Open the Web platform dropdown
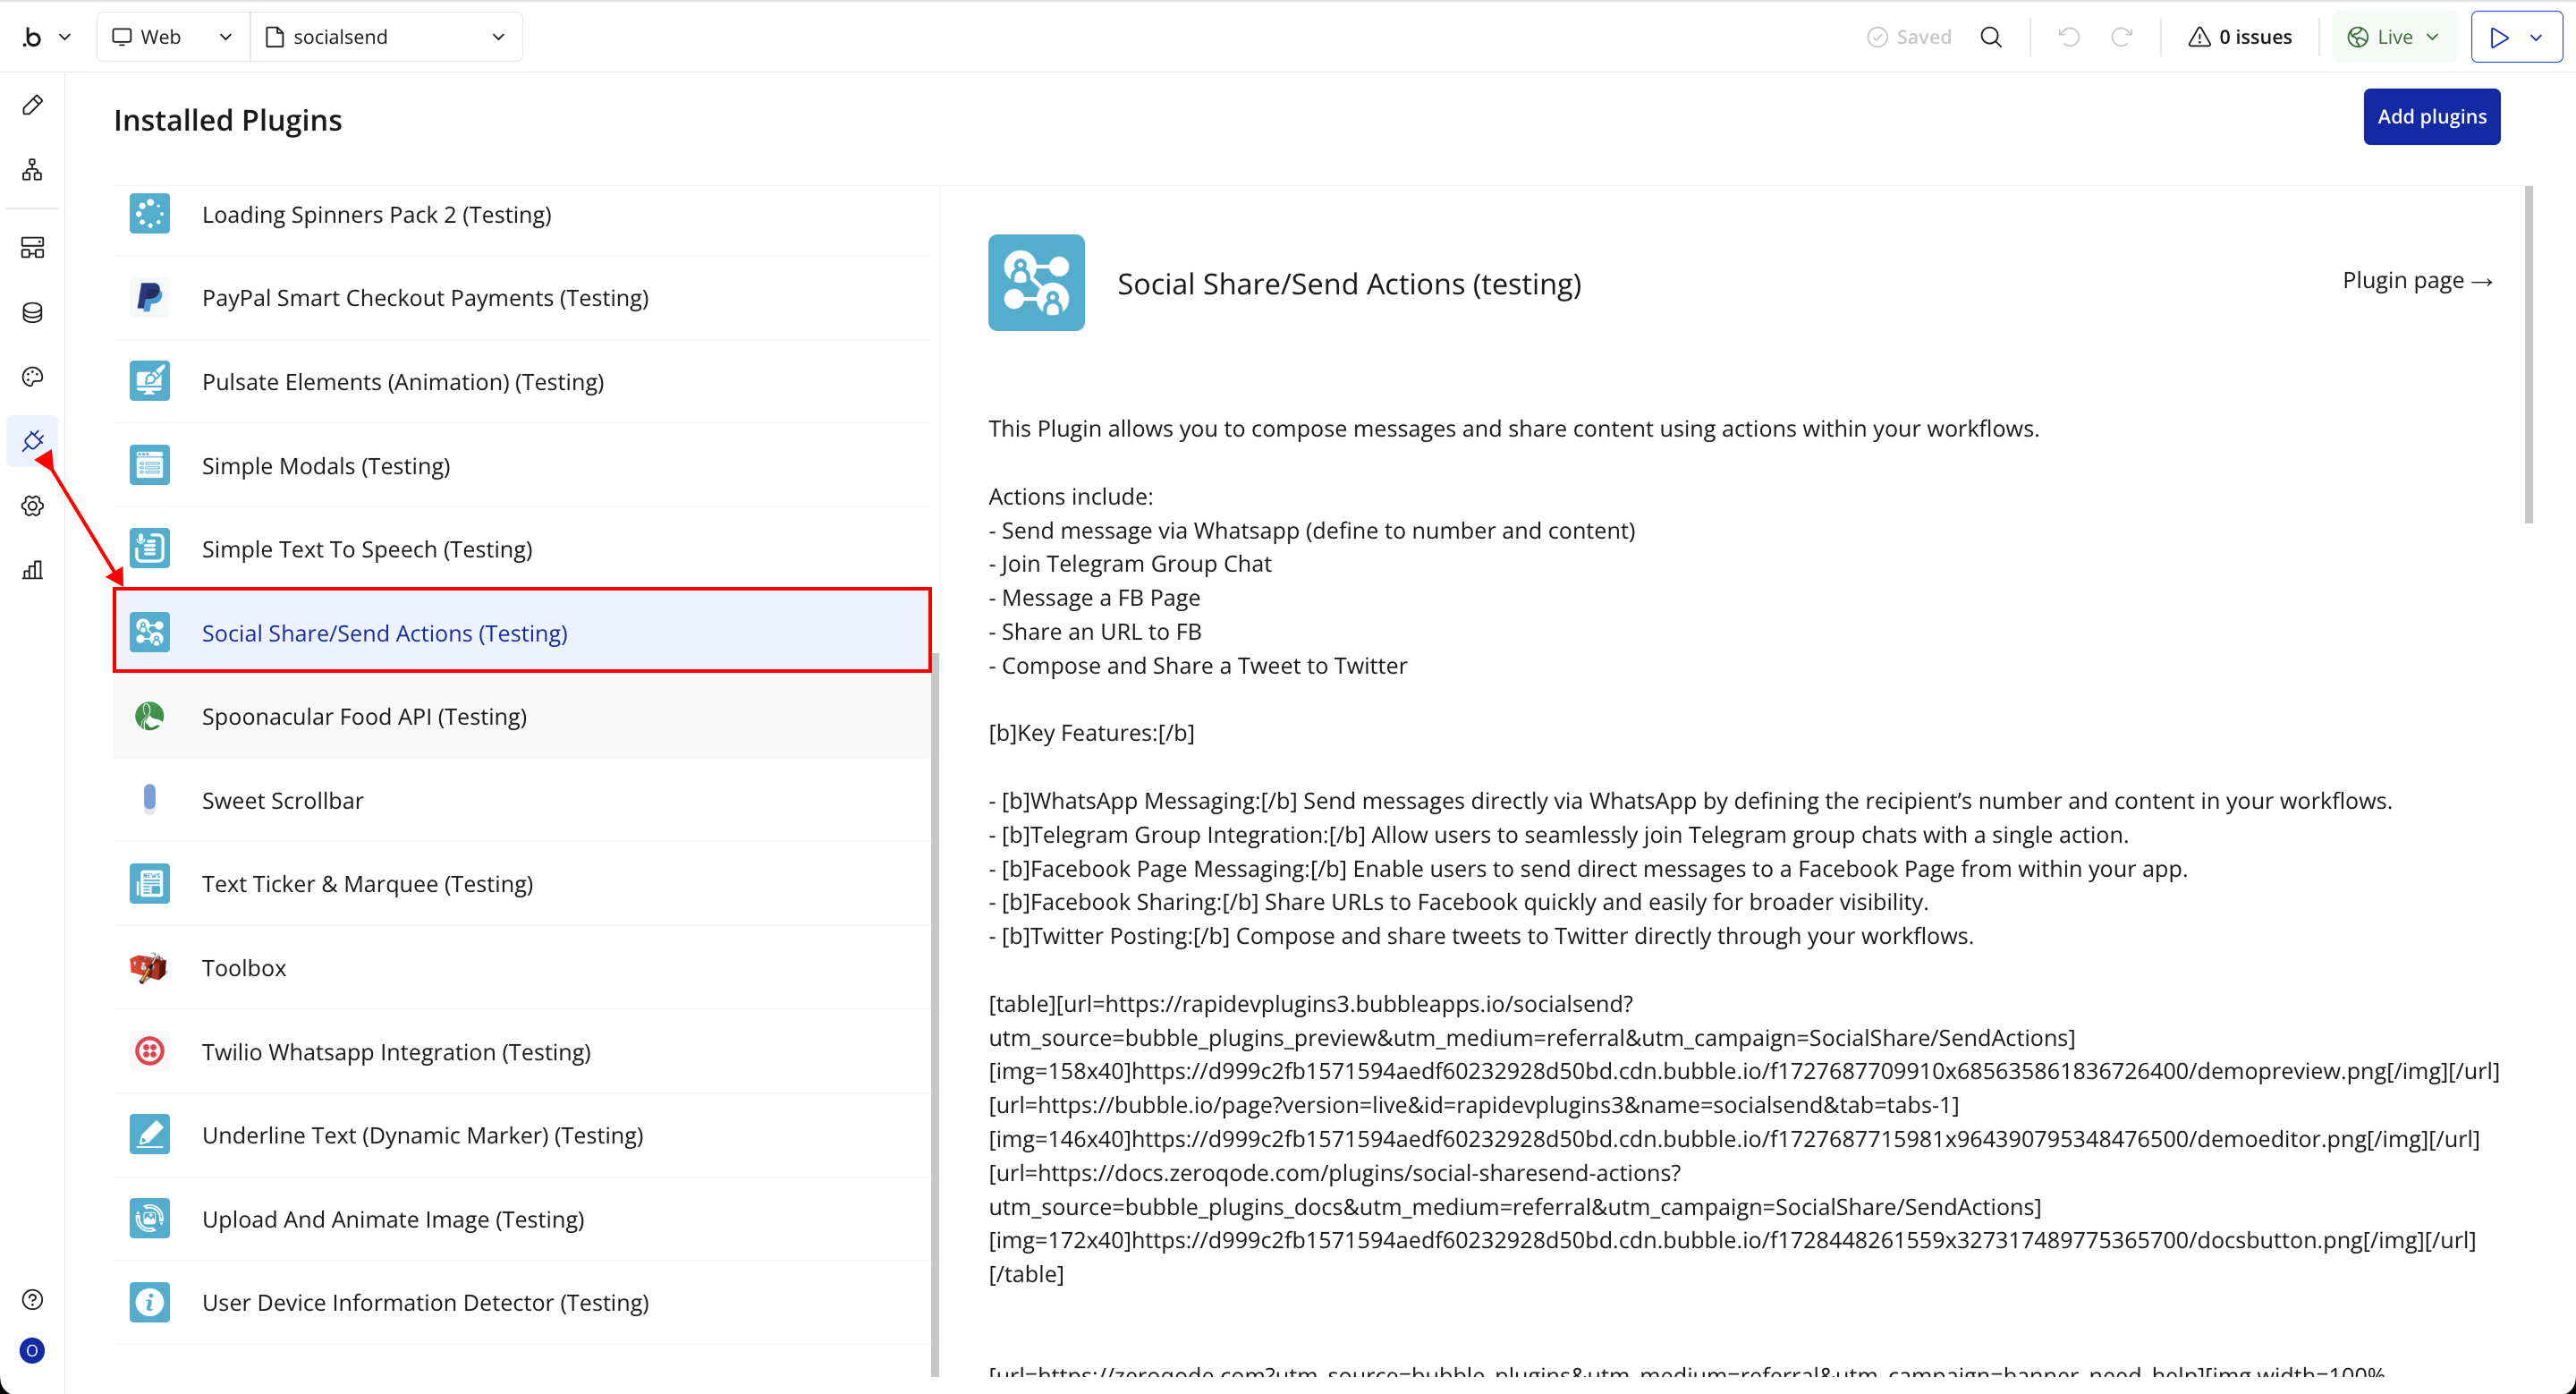 click(172, 37)
